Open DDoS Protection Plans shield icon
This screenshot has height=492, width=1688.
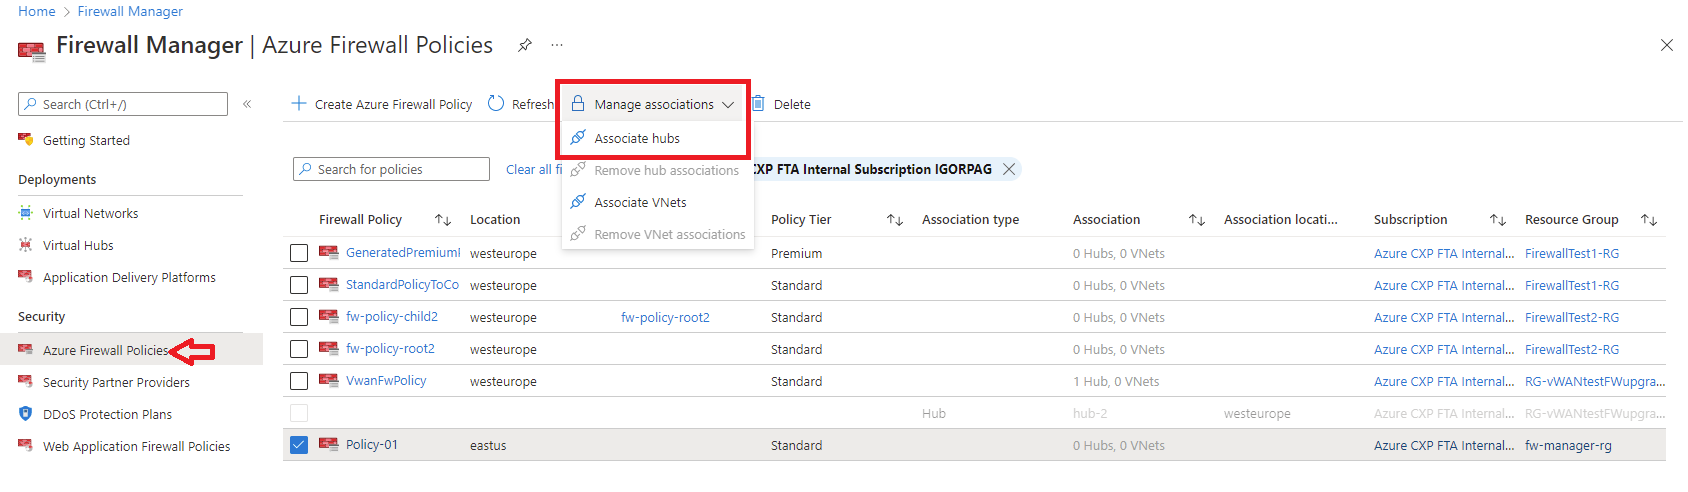click(26, 414)
